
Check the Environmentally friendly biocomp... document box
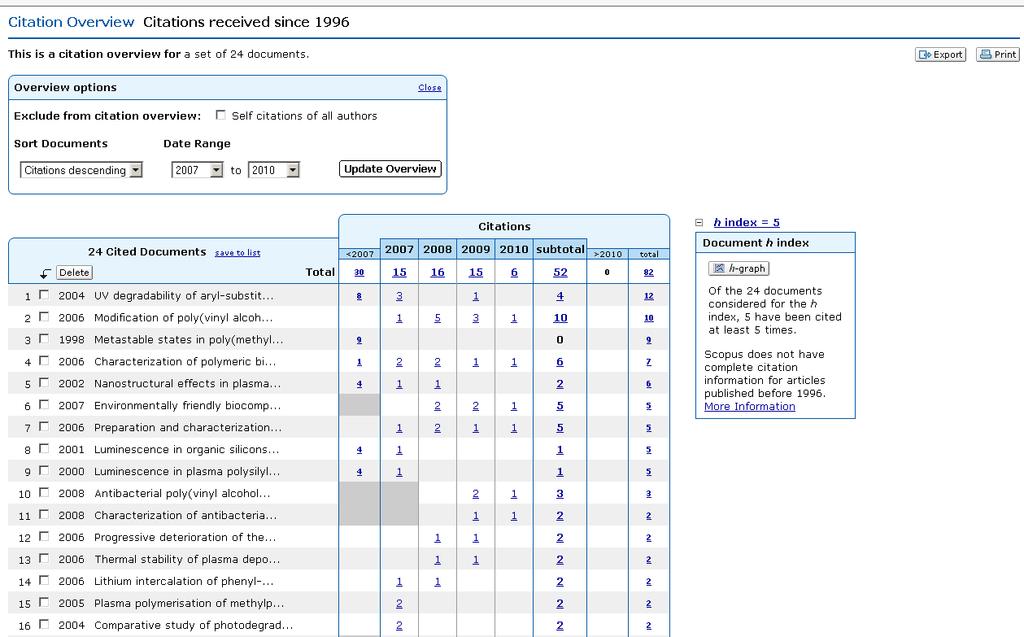pyautogui.click(x=44, y=404)
